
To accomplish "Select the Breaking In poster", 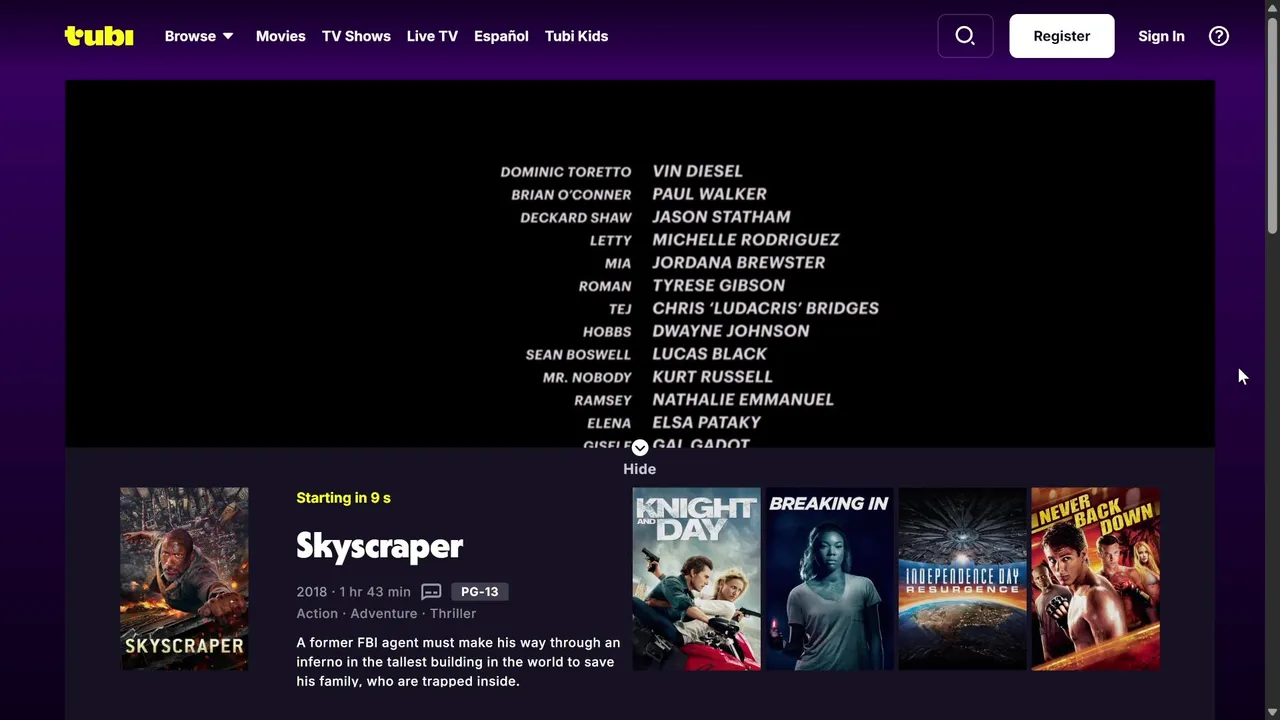I will (829, 579).
